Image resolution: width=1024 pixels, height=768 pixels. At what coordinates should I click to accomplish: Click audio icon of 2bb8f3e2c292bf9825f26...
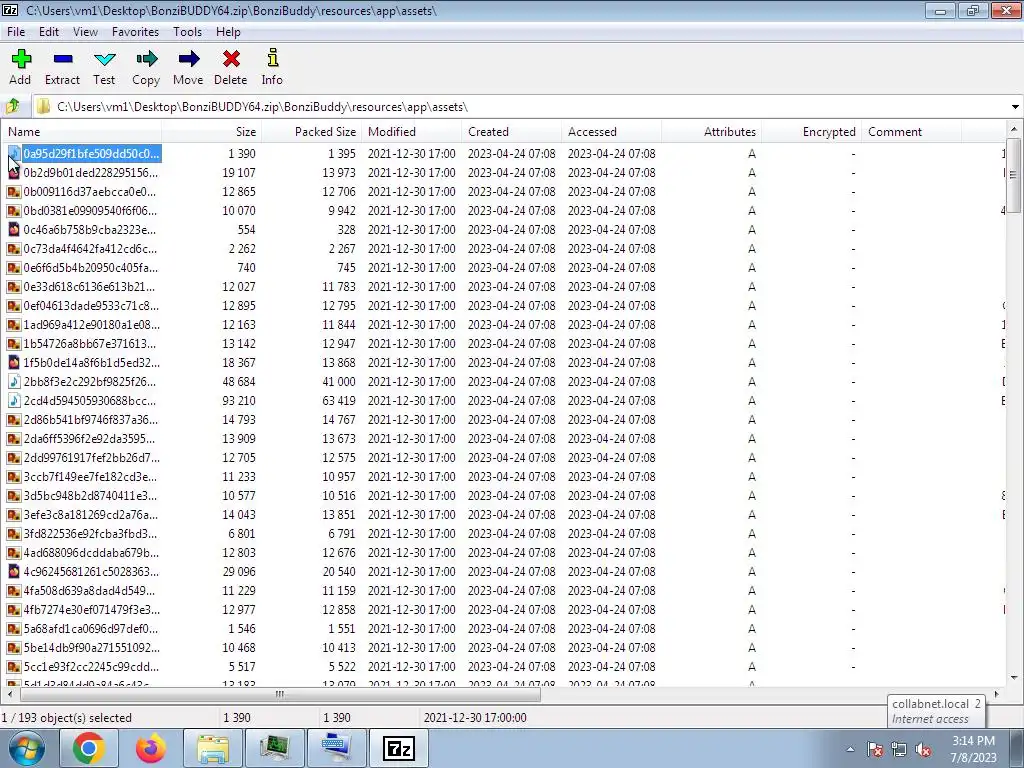pos(14,381)
